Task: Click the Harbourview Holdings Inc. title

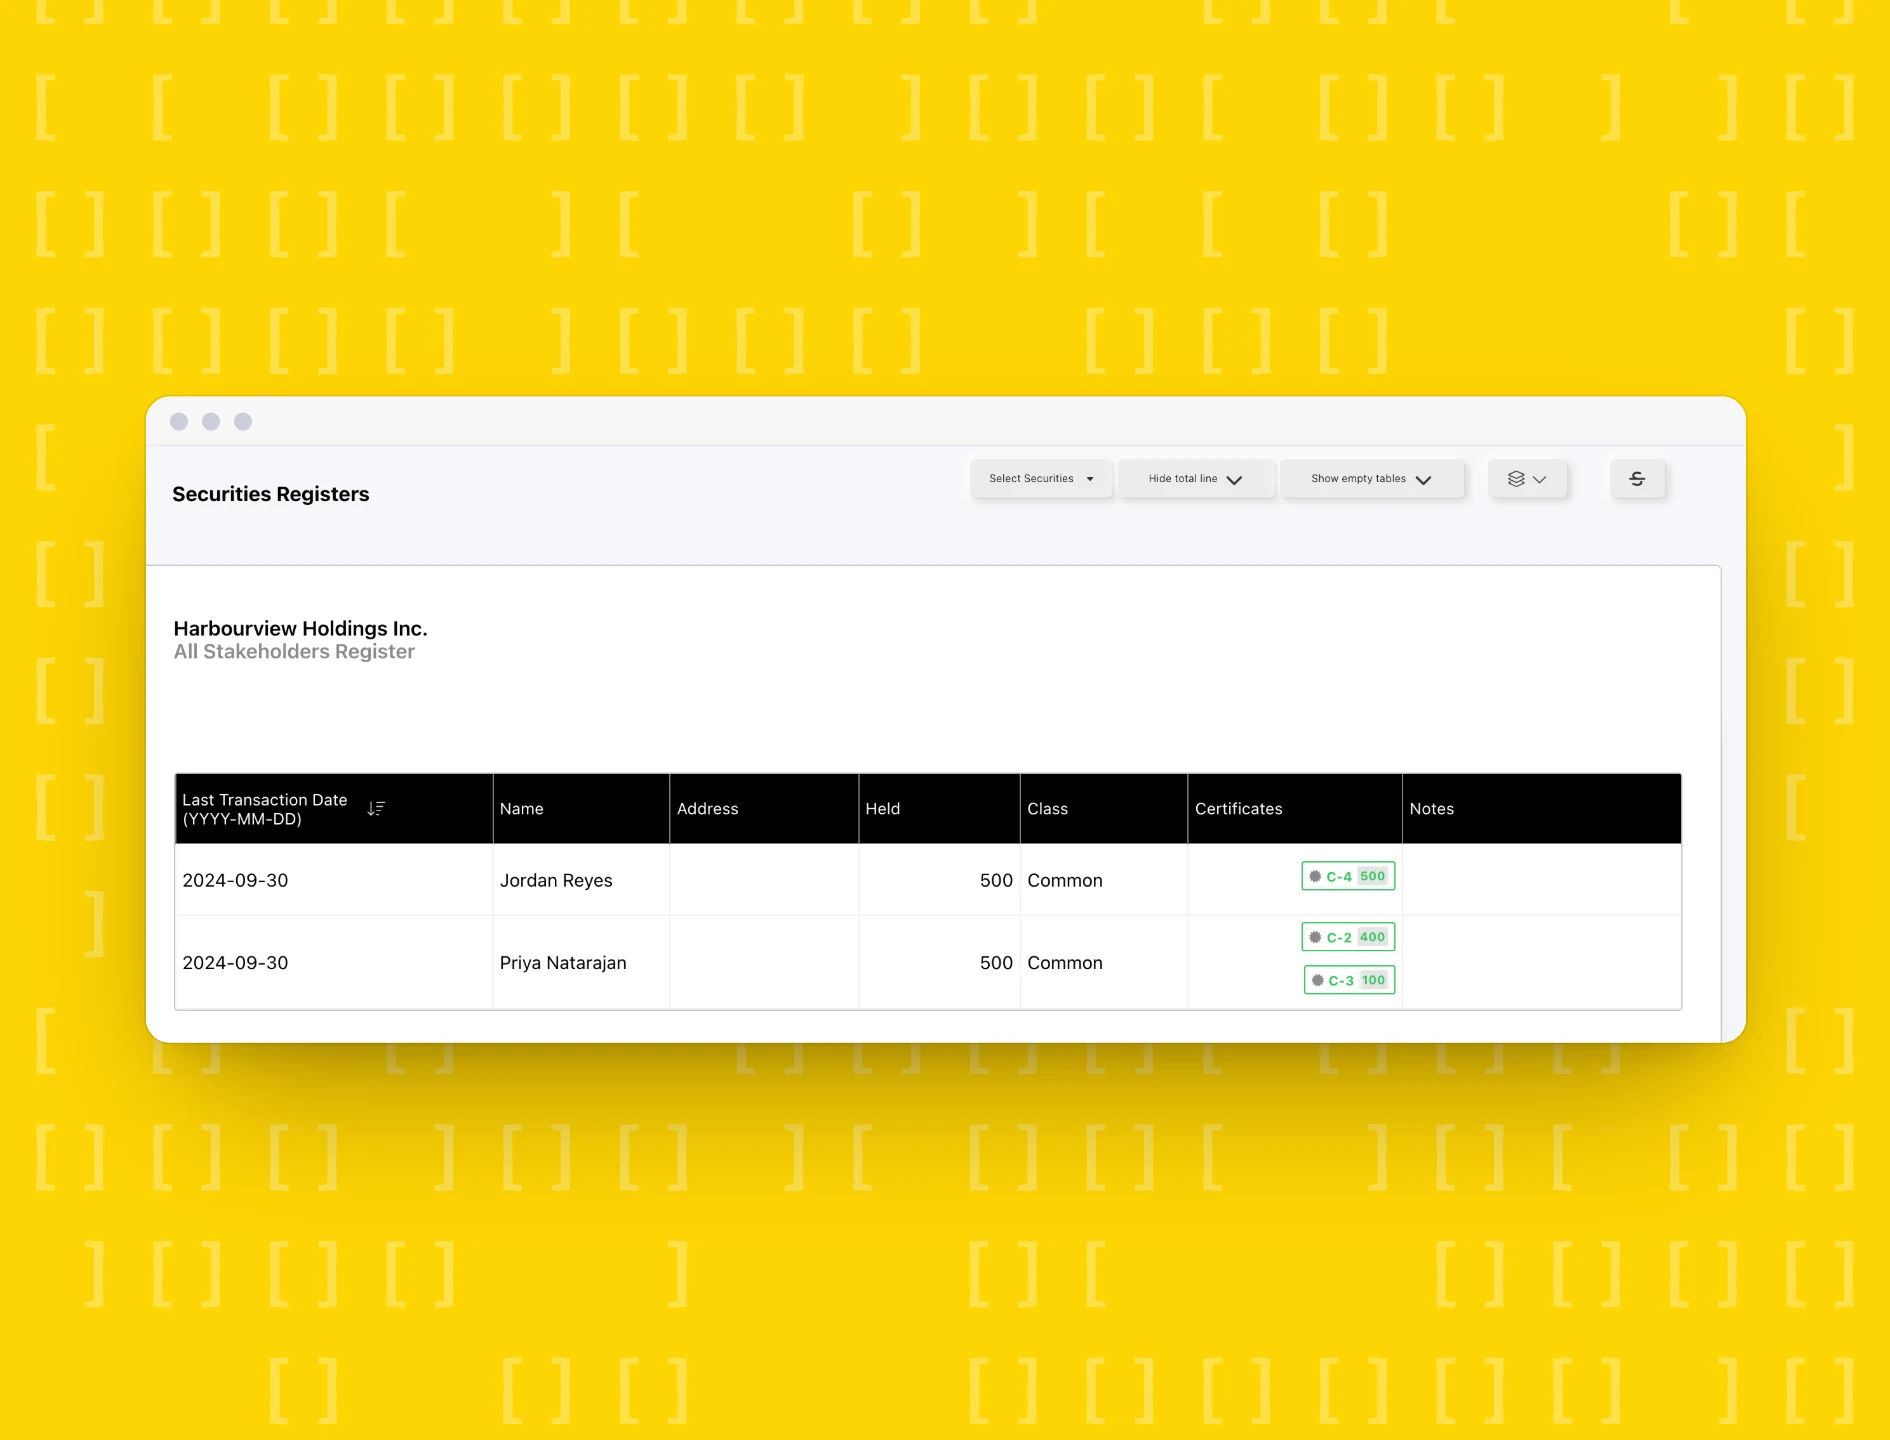Action: (300, 628)
